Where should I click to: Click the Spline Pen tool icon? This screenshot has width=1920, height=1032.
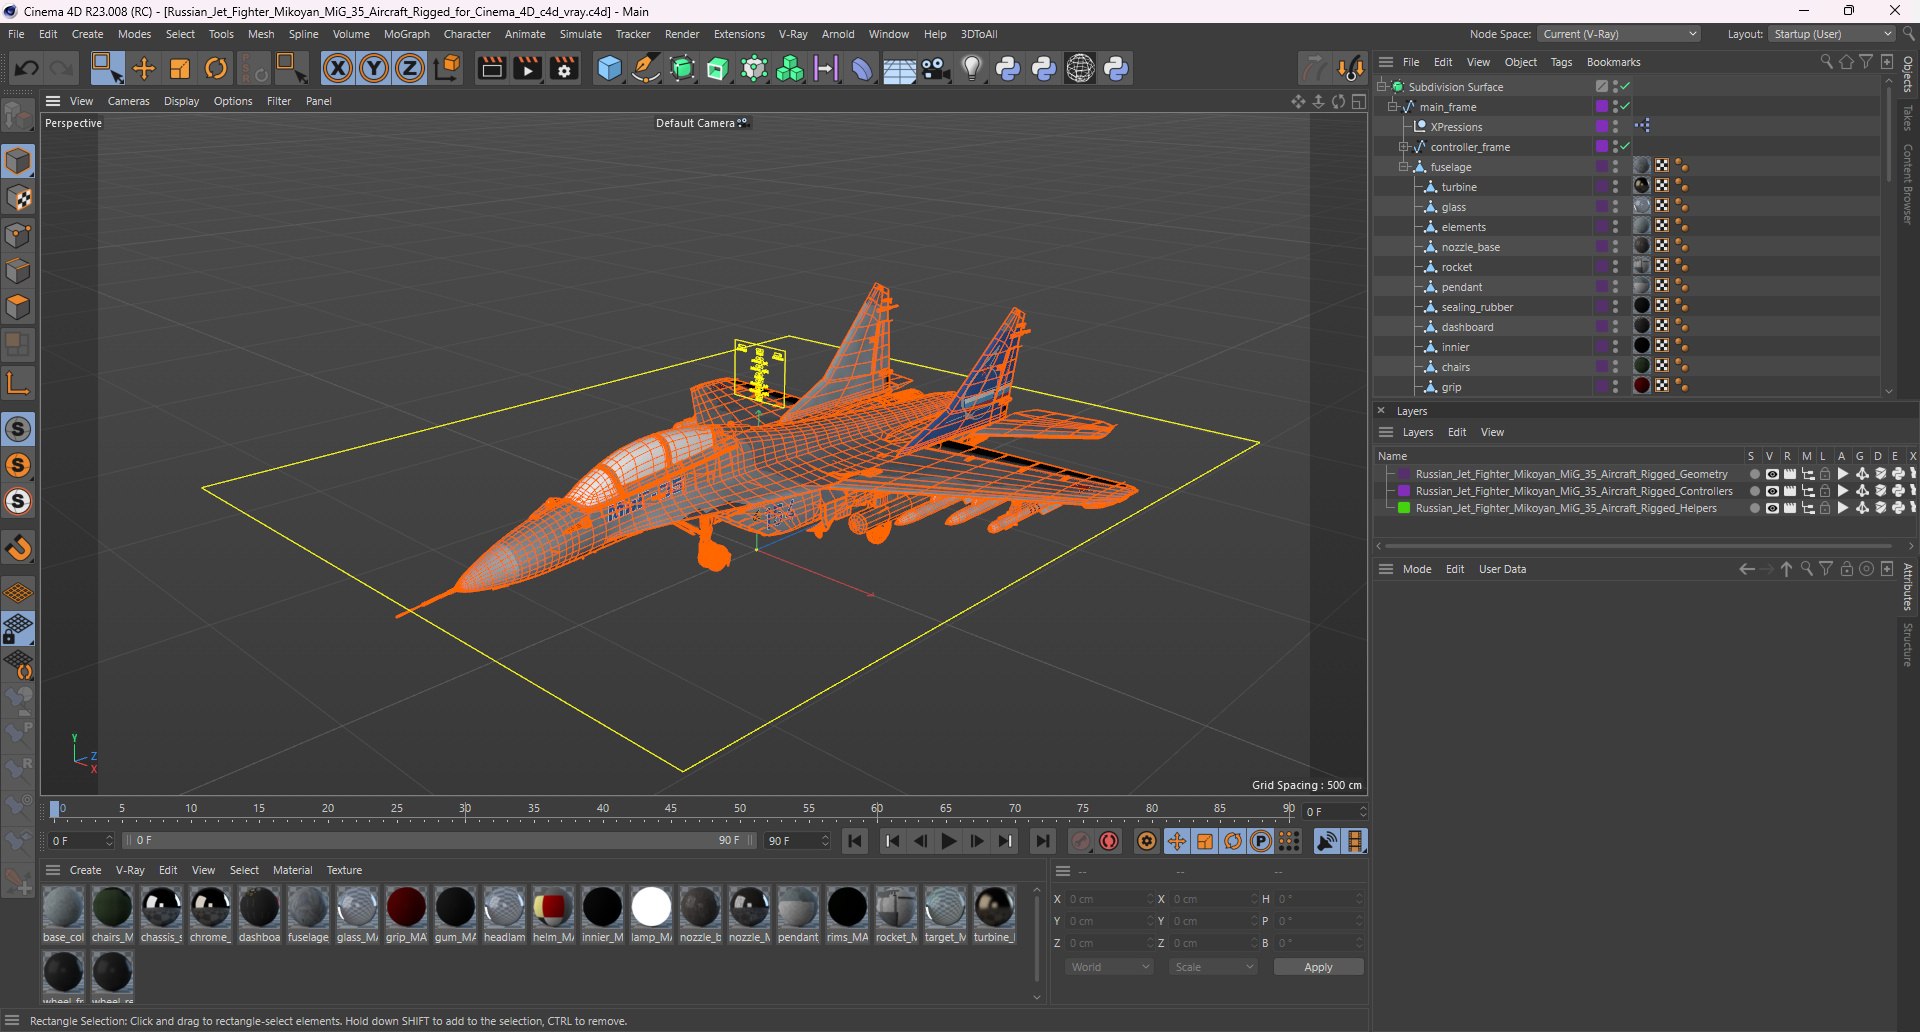(x=646, y=68)
